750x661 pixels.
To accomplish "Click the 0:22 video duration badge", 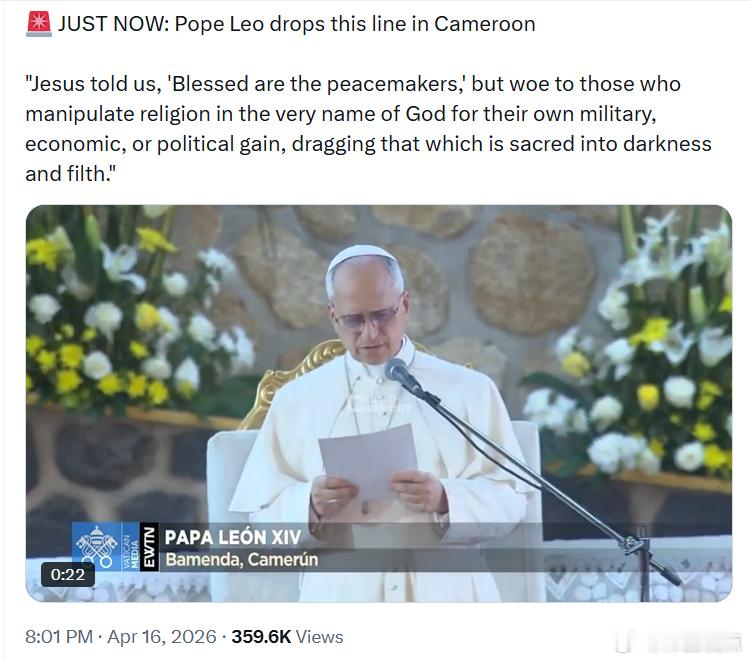I will tap(68, 574).
